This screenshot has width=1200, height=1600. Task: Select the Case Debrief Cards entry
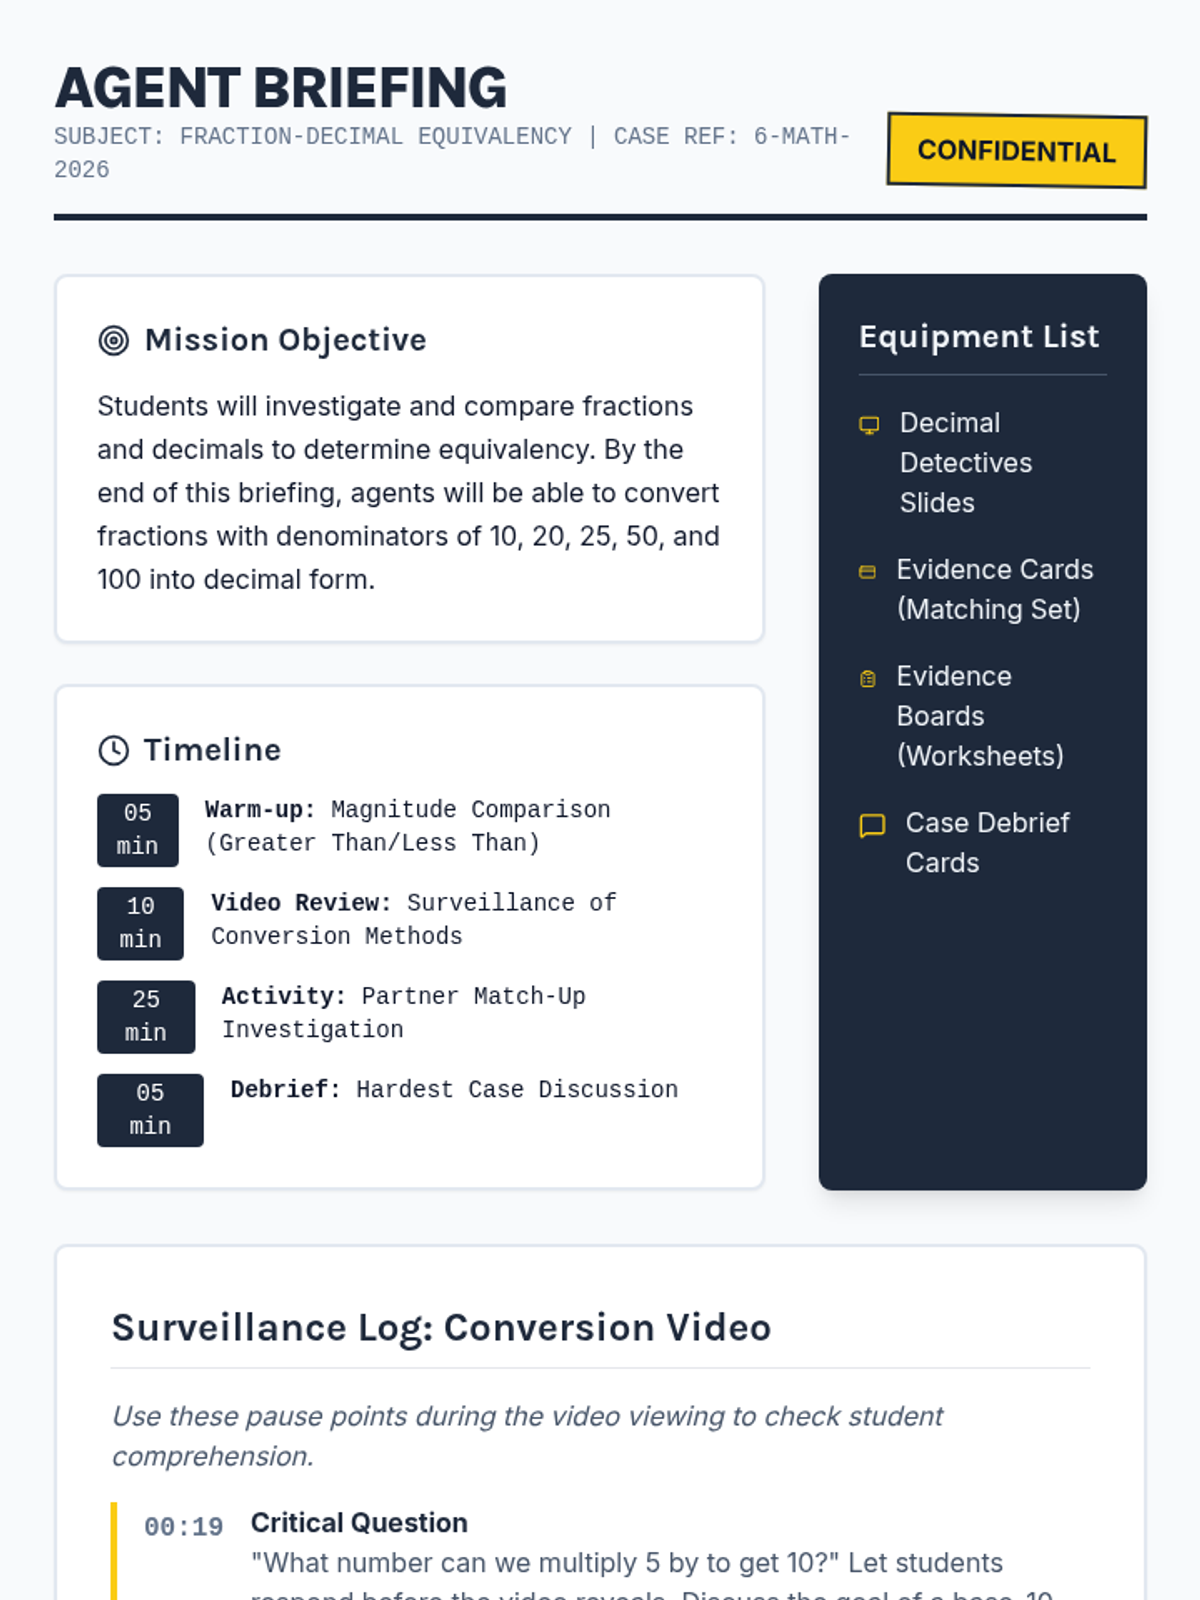point(986,843)
